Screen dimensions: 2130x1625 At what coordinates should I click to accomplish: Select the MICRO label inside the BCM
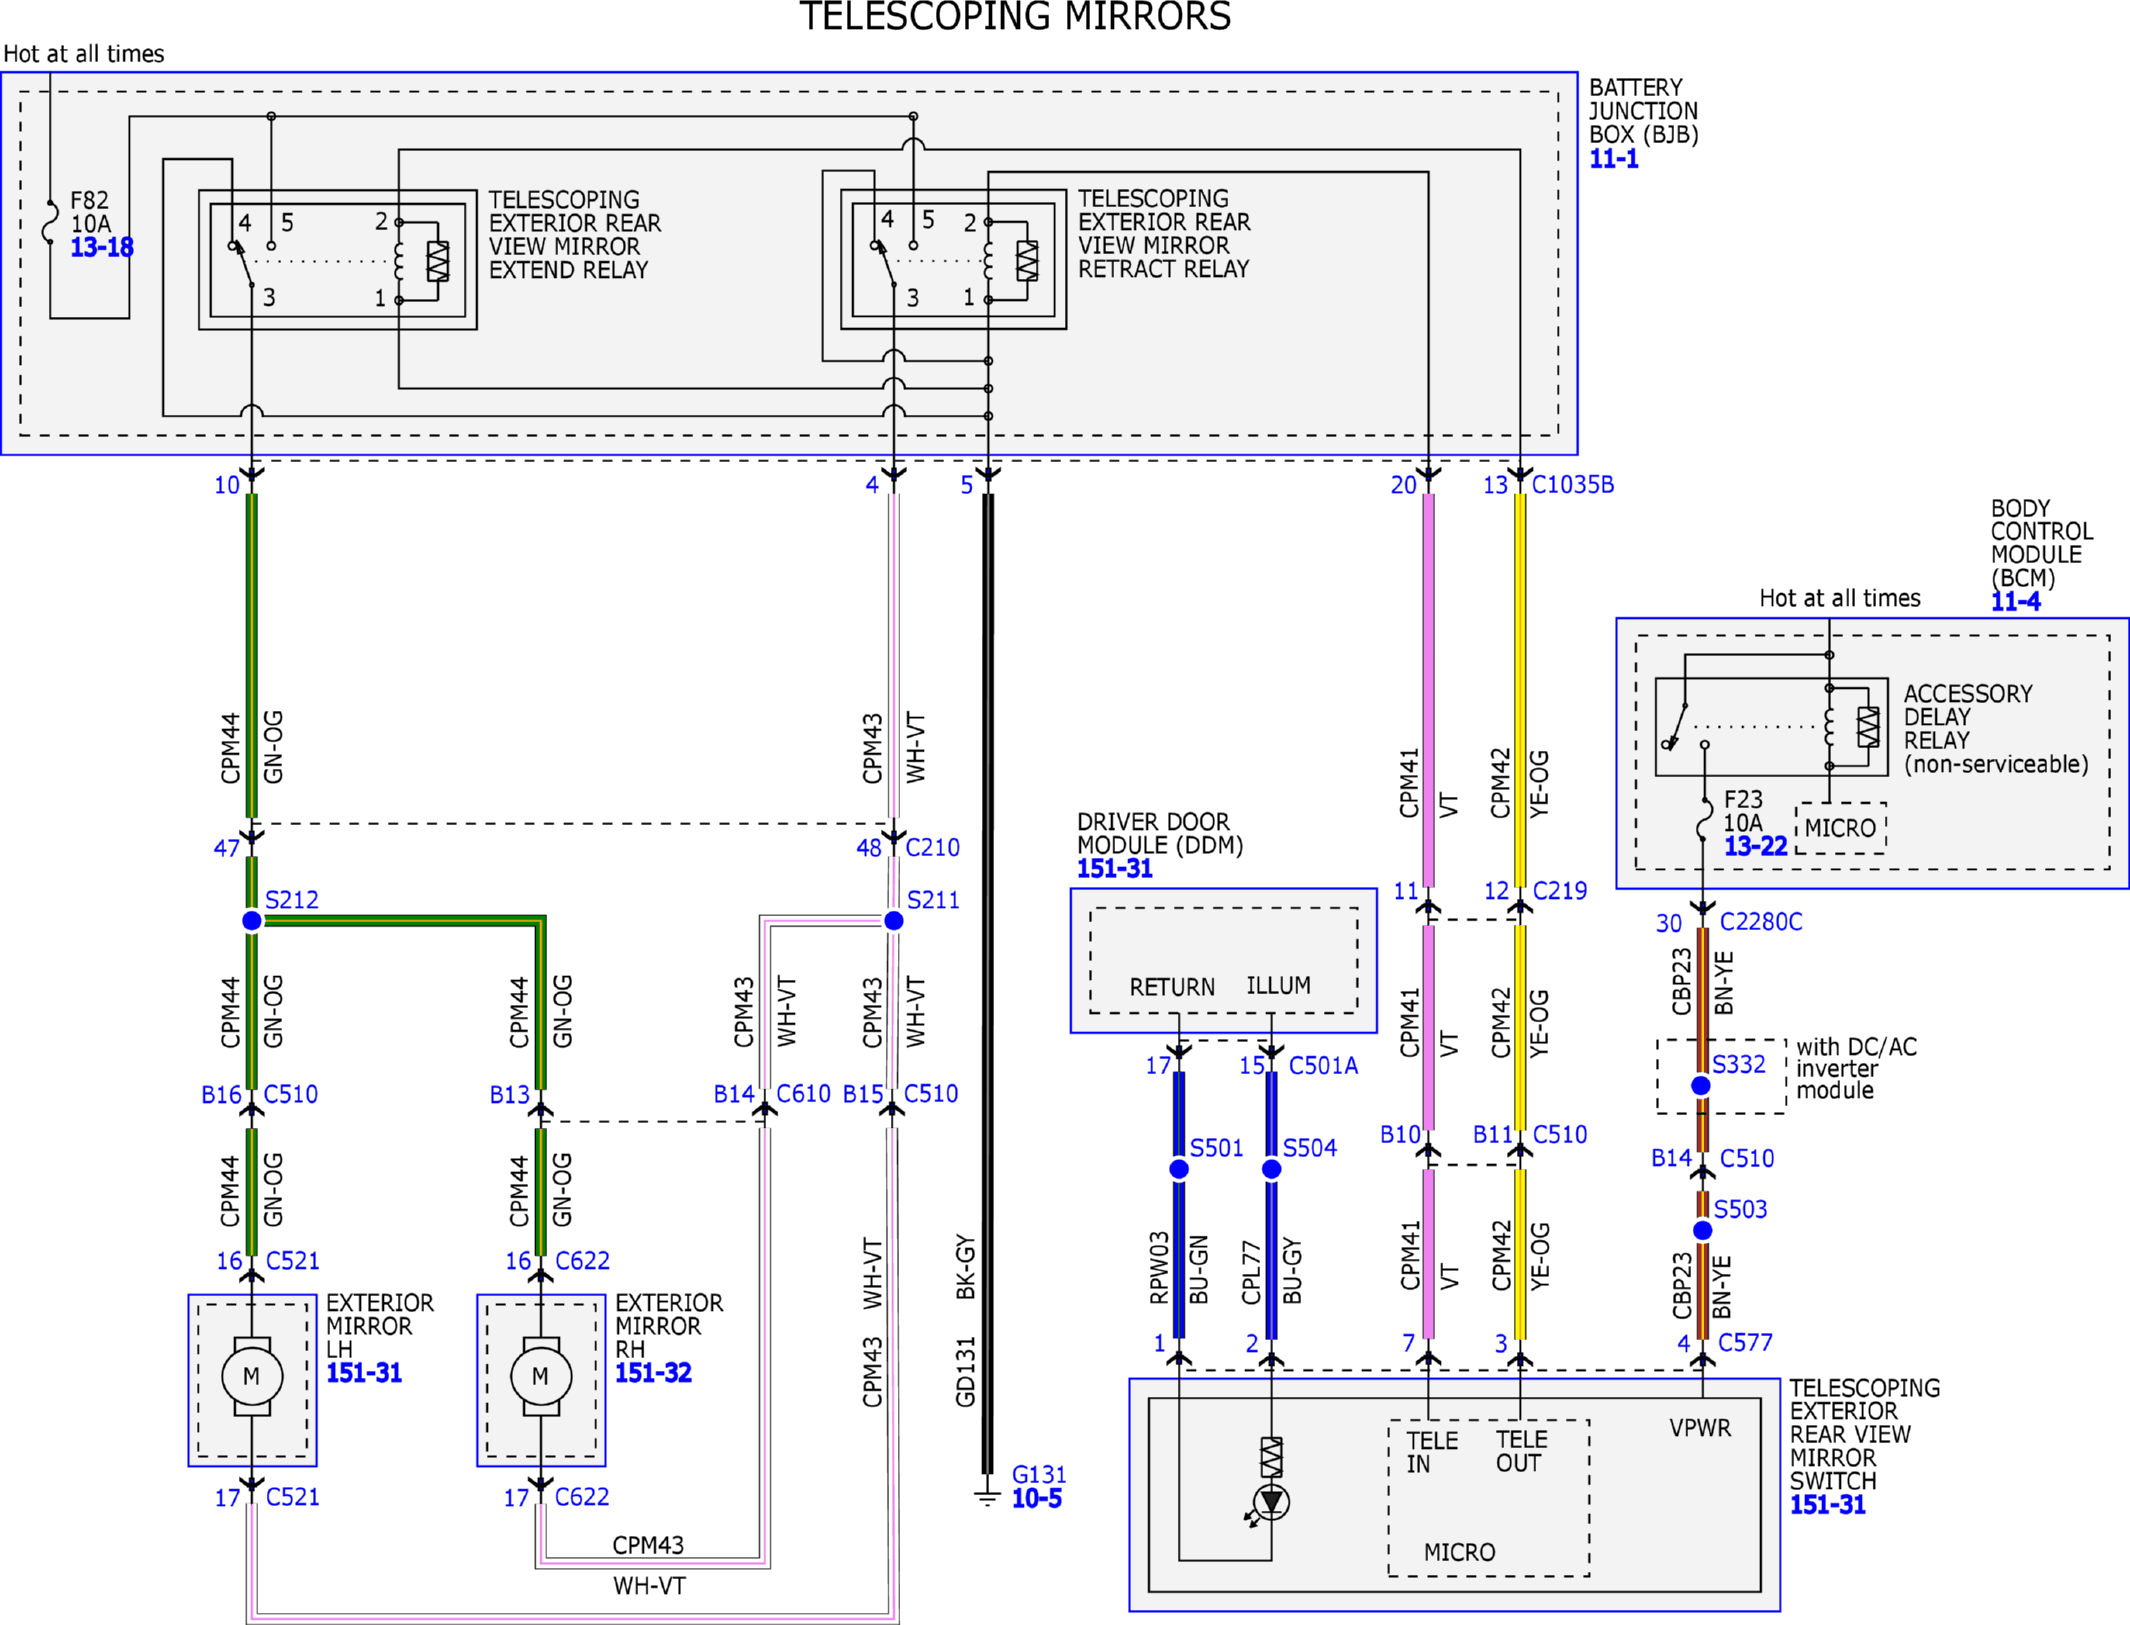[x=1840, y=828]
